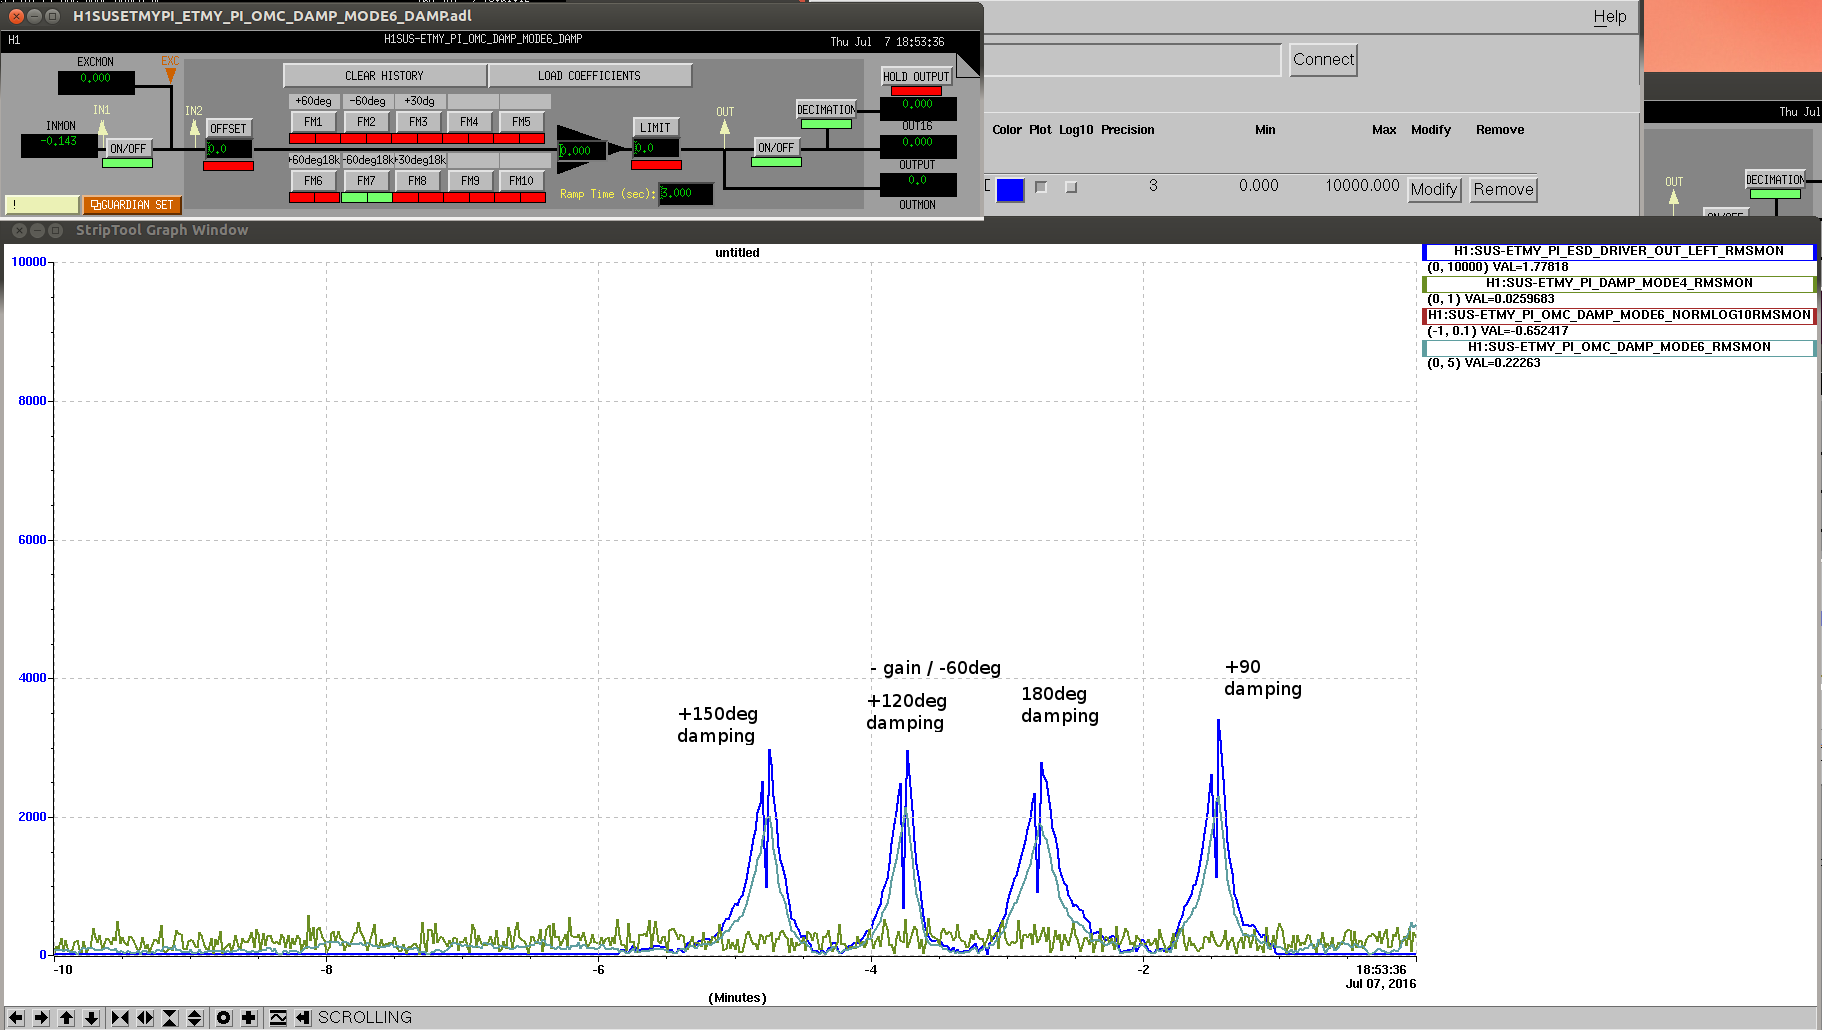Click the waveform auto-scale icon in toolbar
The width and height of the screenshot is (1822, 1030).
pos(278,1018)
